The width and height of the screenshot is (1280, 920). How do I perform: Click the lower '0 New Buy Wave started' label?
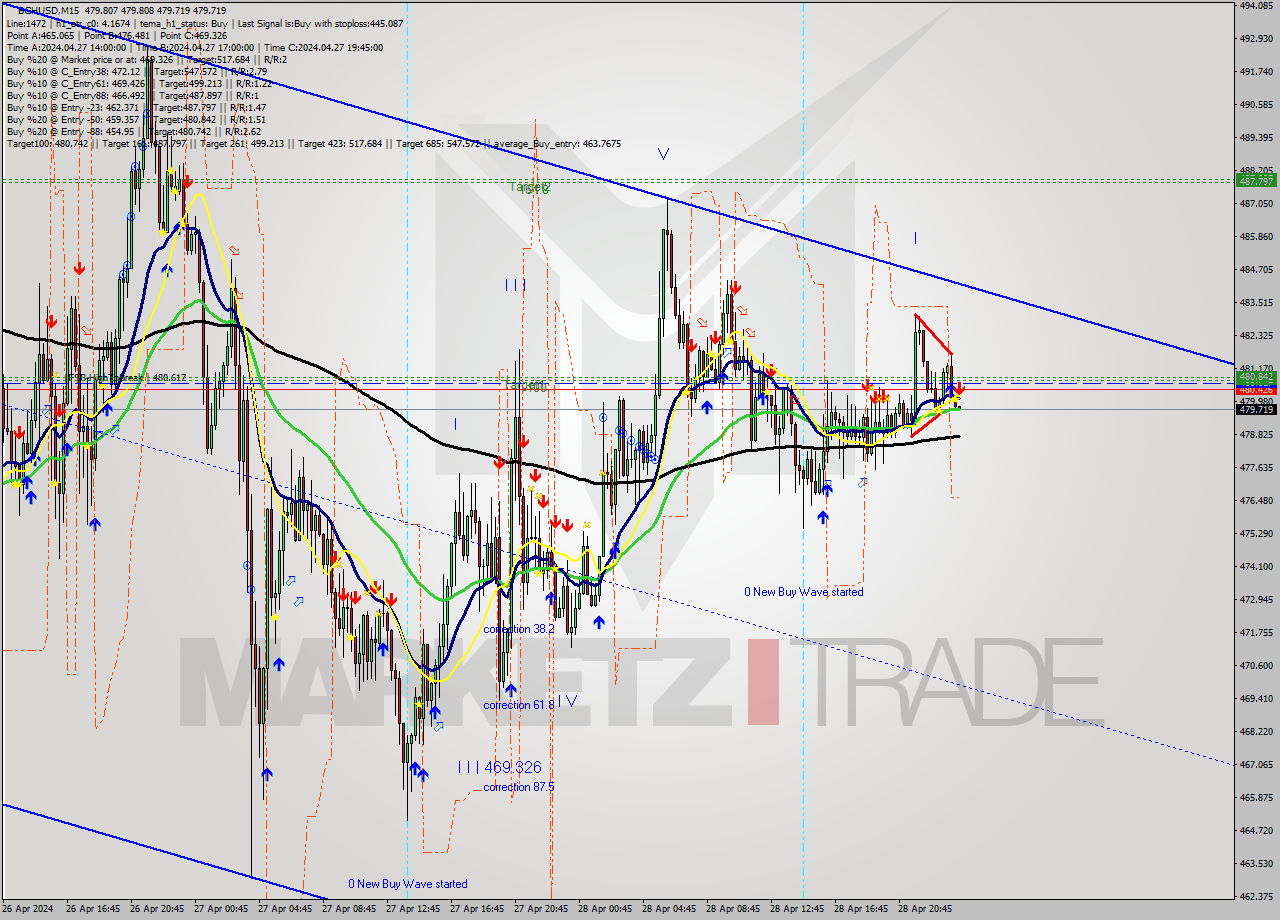point(407,884)
